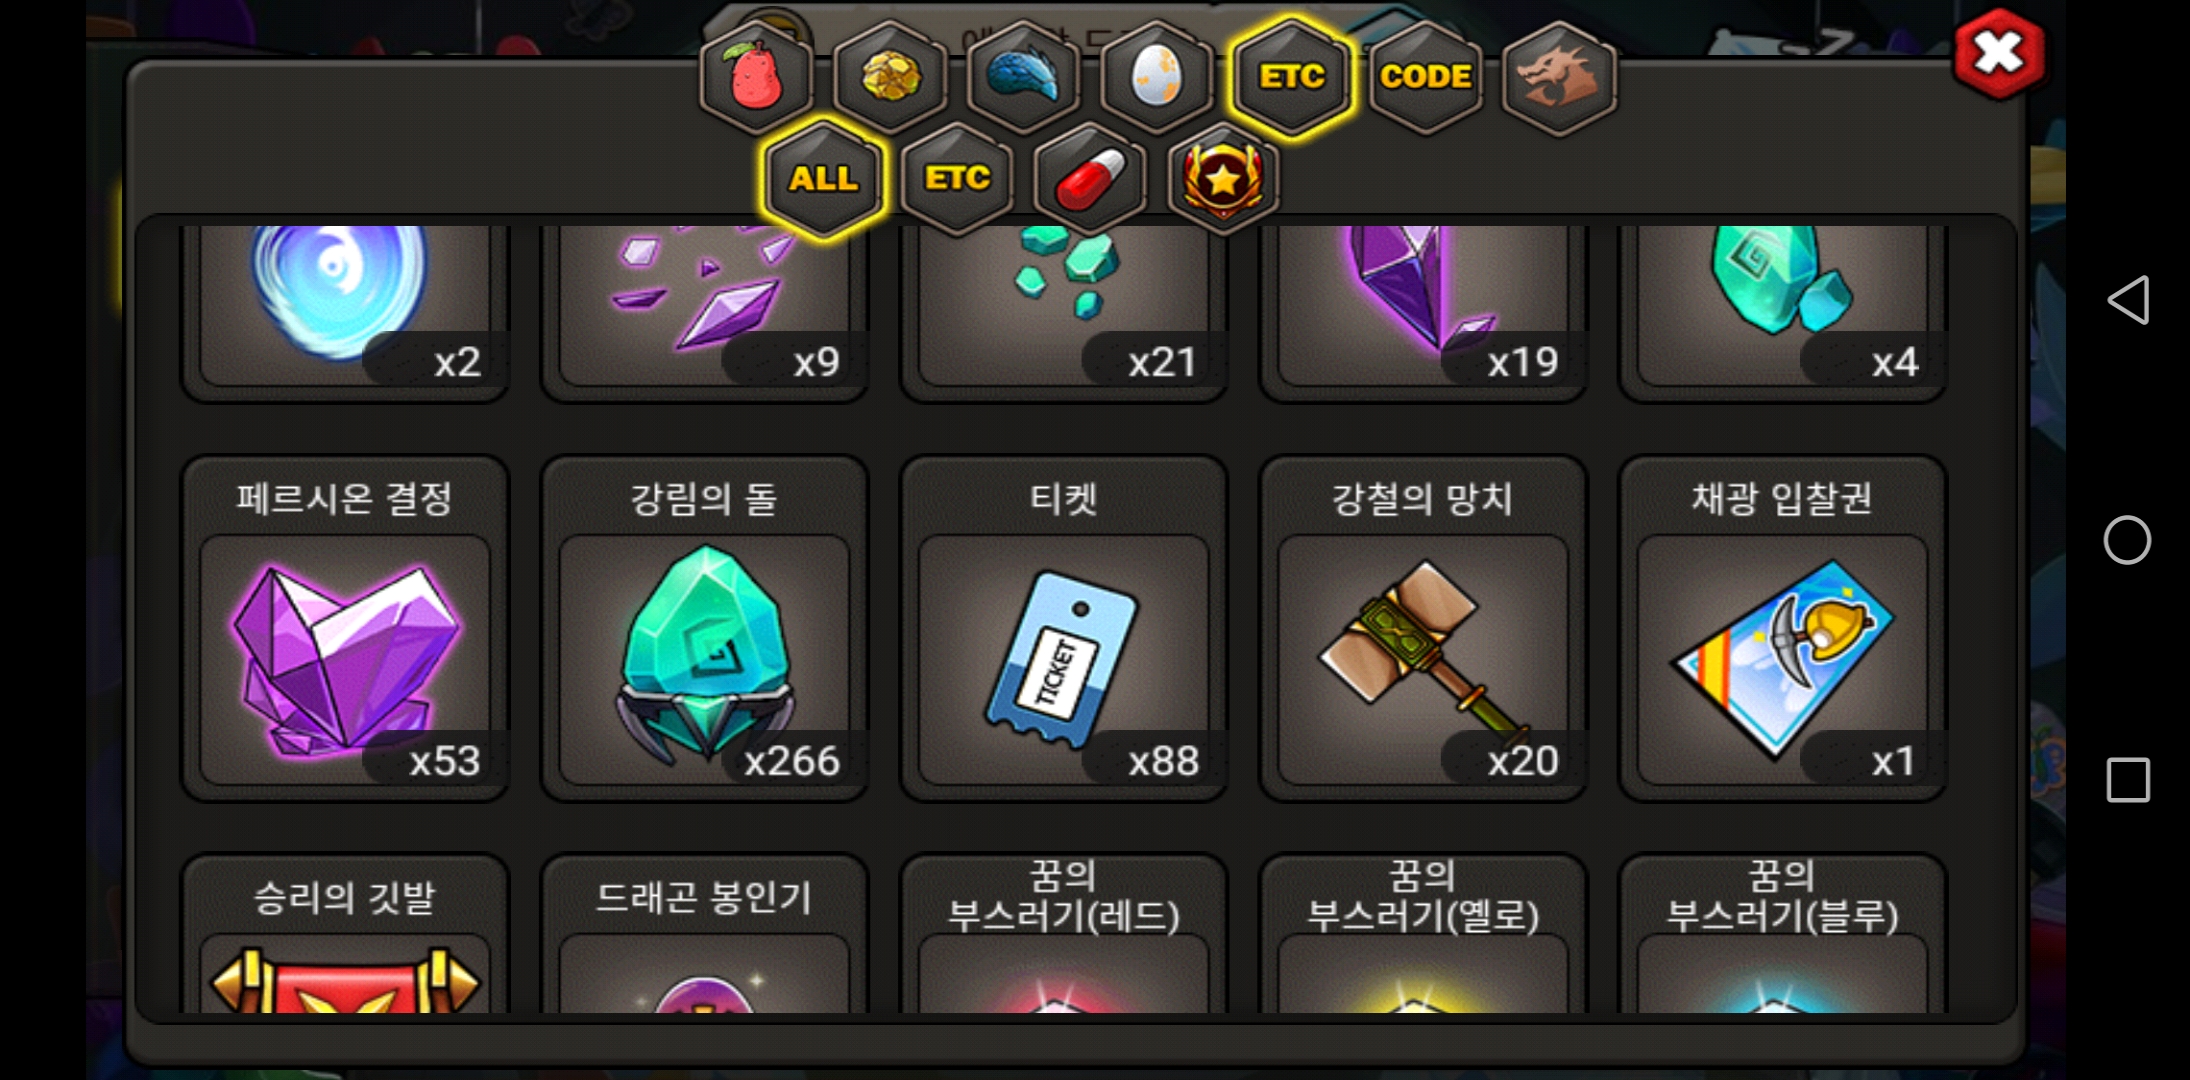Open the CODE tab

point(1425,76)
